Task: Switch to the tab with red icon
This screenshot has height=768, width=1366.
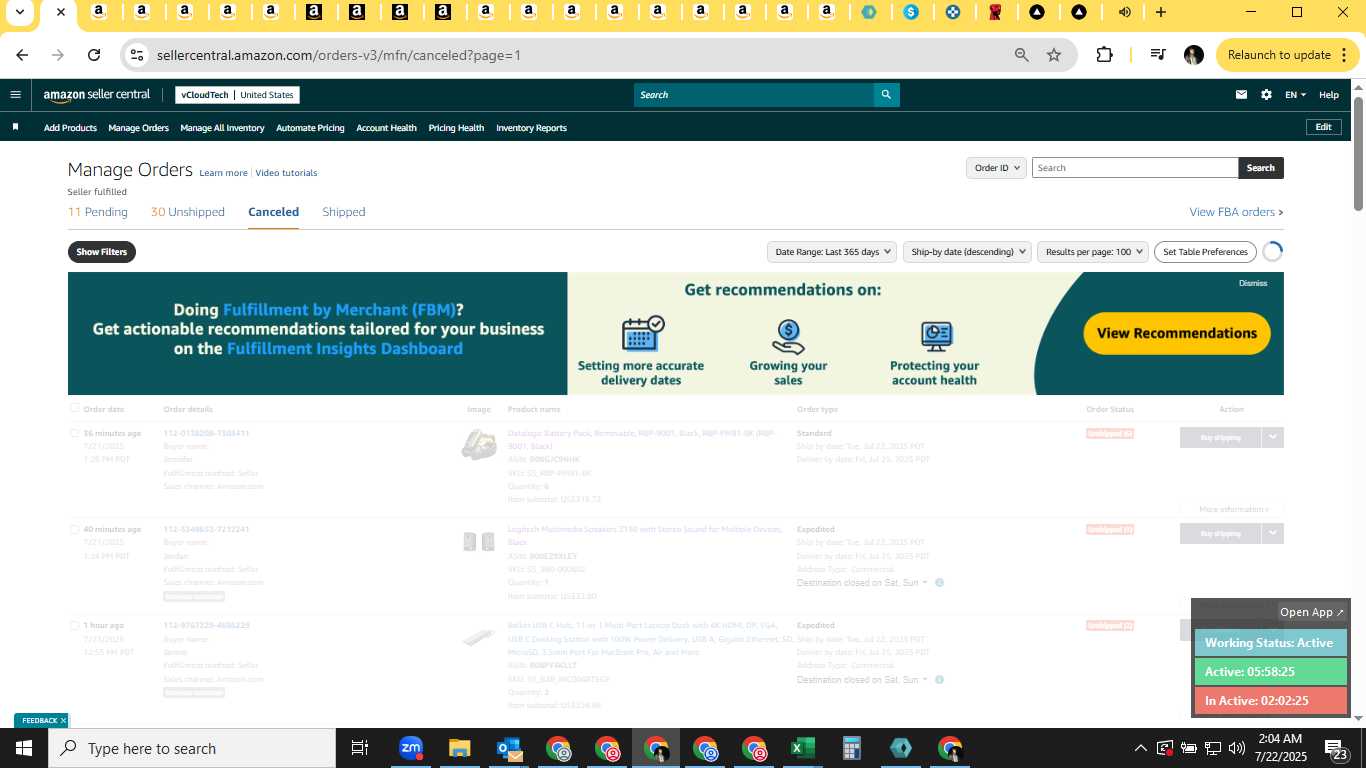Action: (995, 12)
